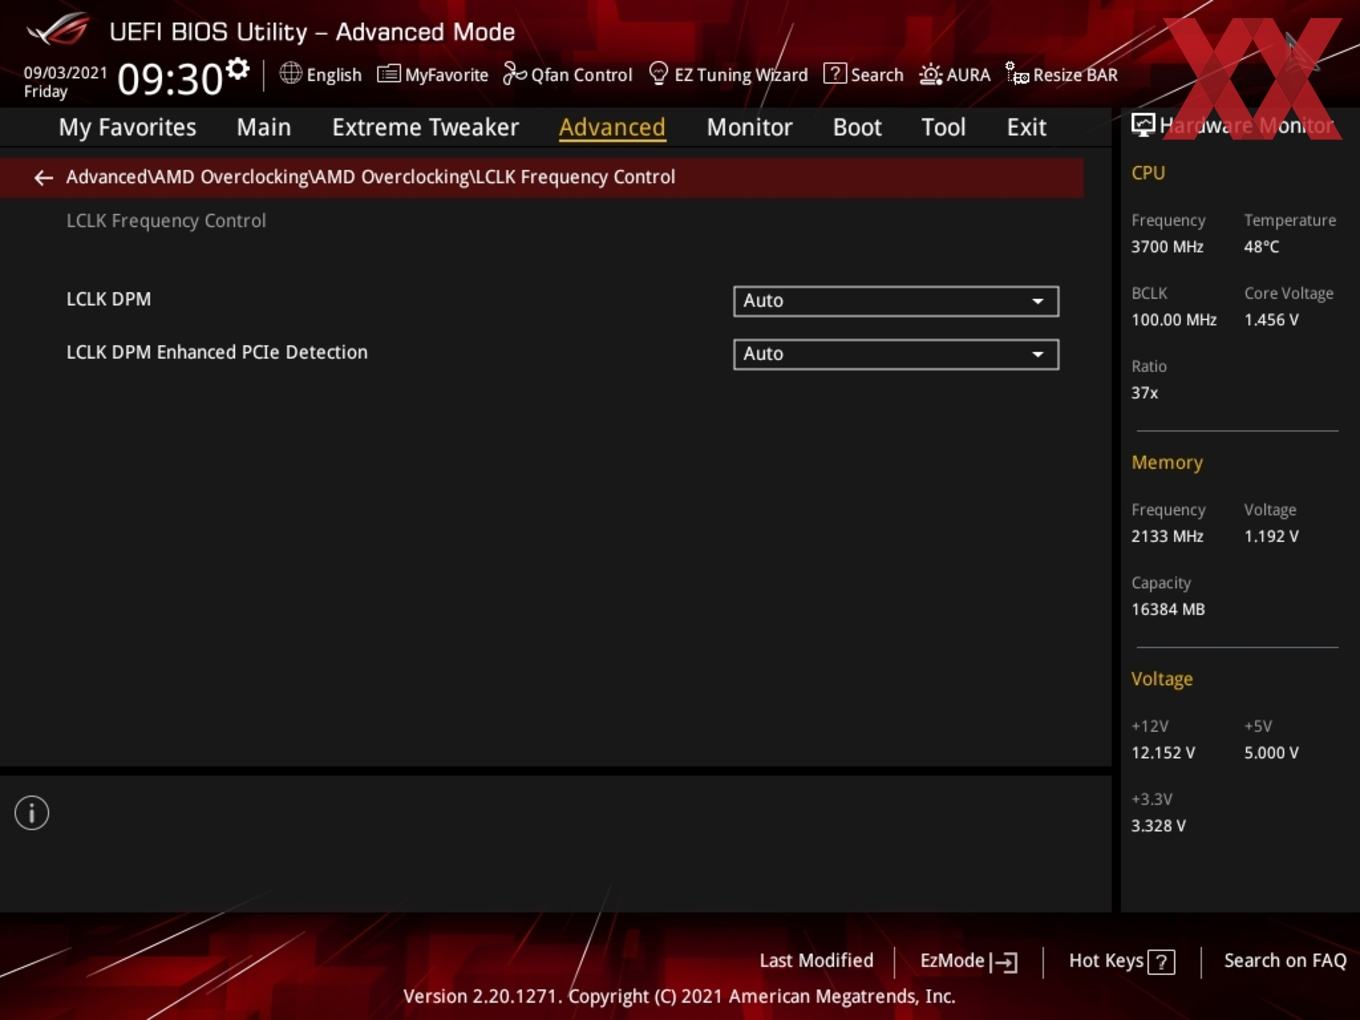The width and height of the screenshot is (1360, 1020).
Task: Click the date 09/03/2021
Action: pos(65,73)
